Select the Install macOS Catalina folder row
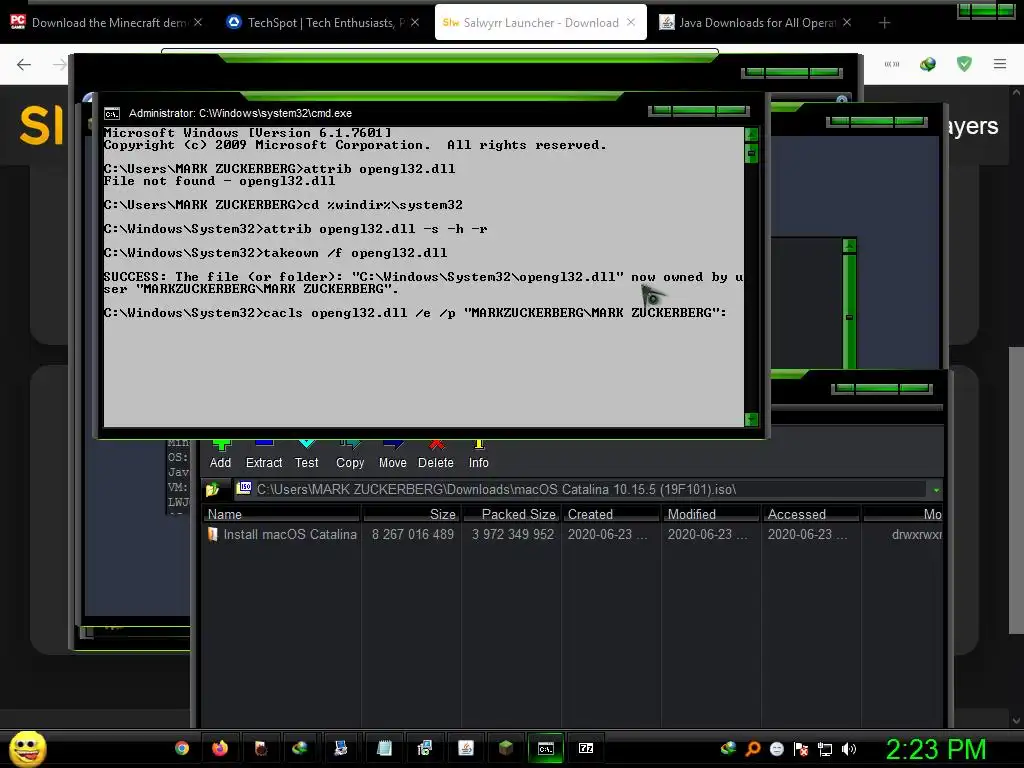Viewport: 1024px width, 768px height. click(572, 534)
